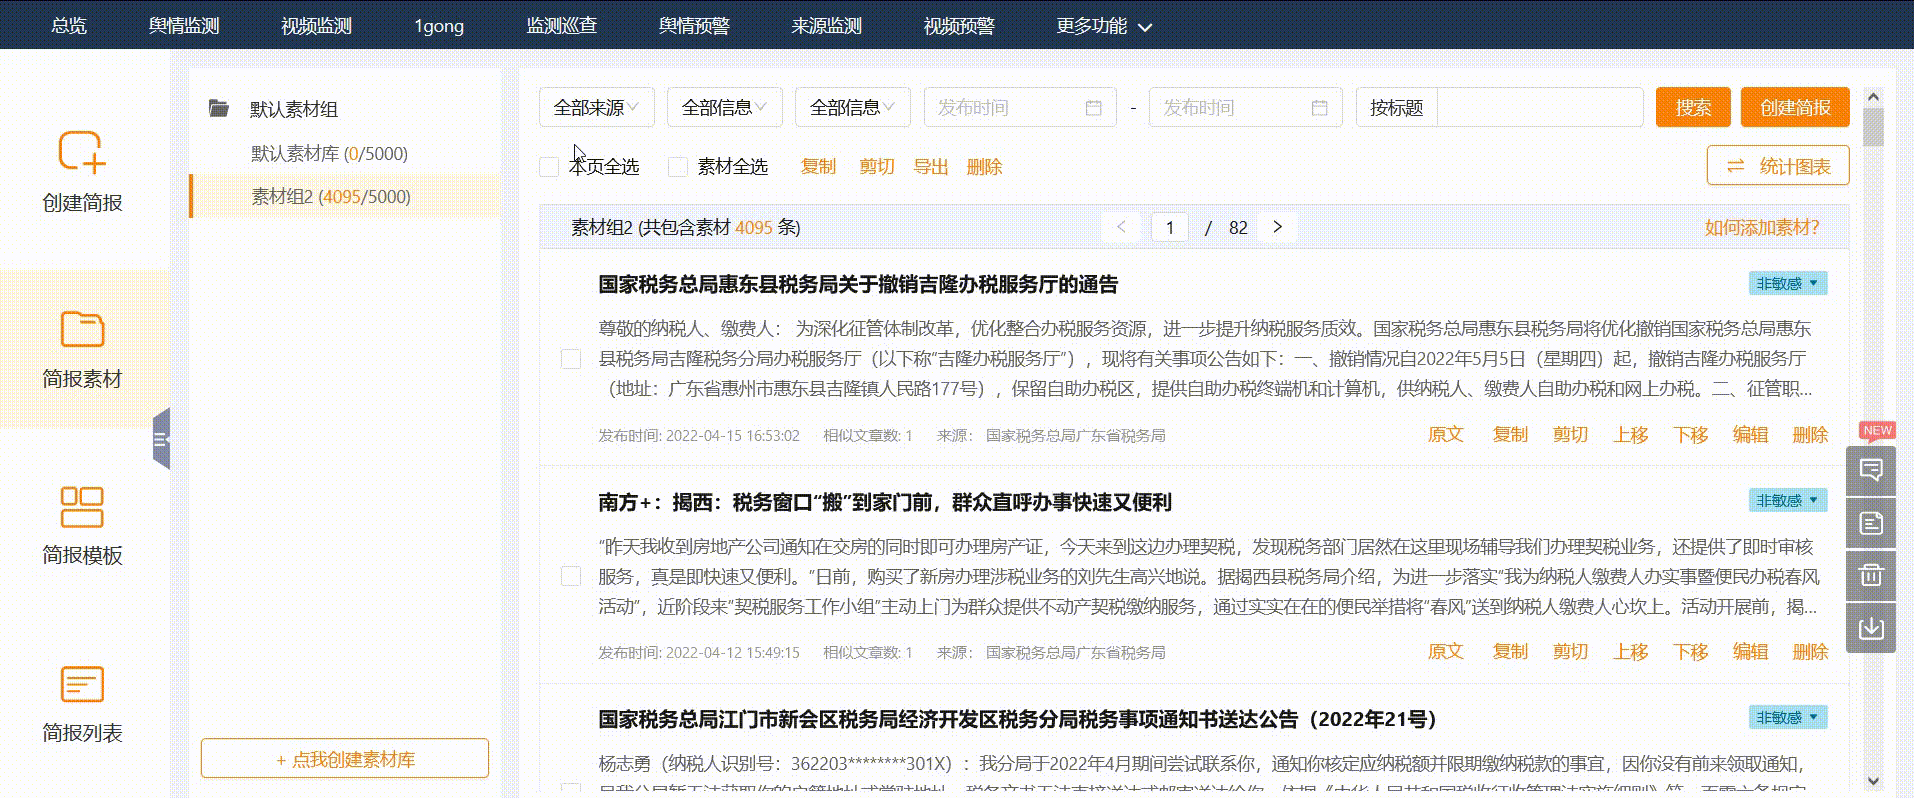Click 点我创建素材库 button
1914x798 pixels.
345,759
